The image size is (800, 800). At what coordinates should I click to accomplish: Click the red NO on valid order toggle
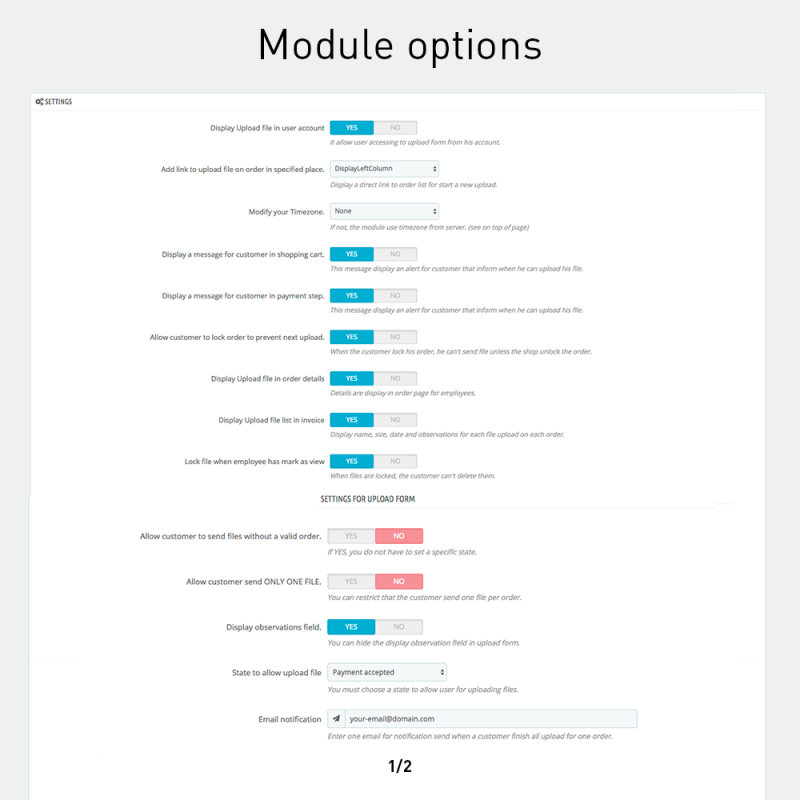point(398,536)
